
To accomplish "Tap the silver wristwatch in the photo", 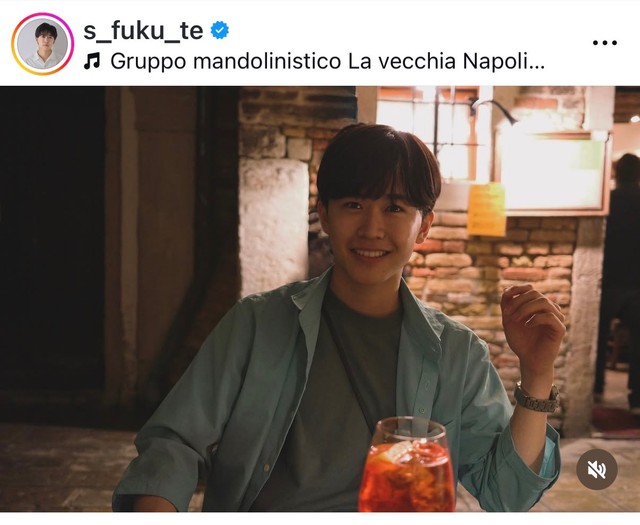I will tap(537, 397).
